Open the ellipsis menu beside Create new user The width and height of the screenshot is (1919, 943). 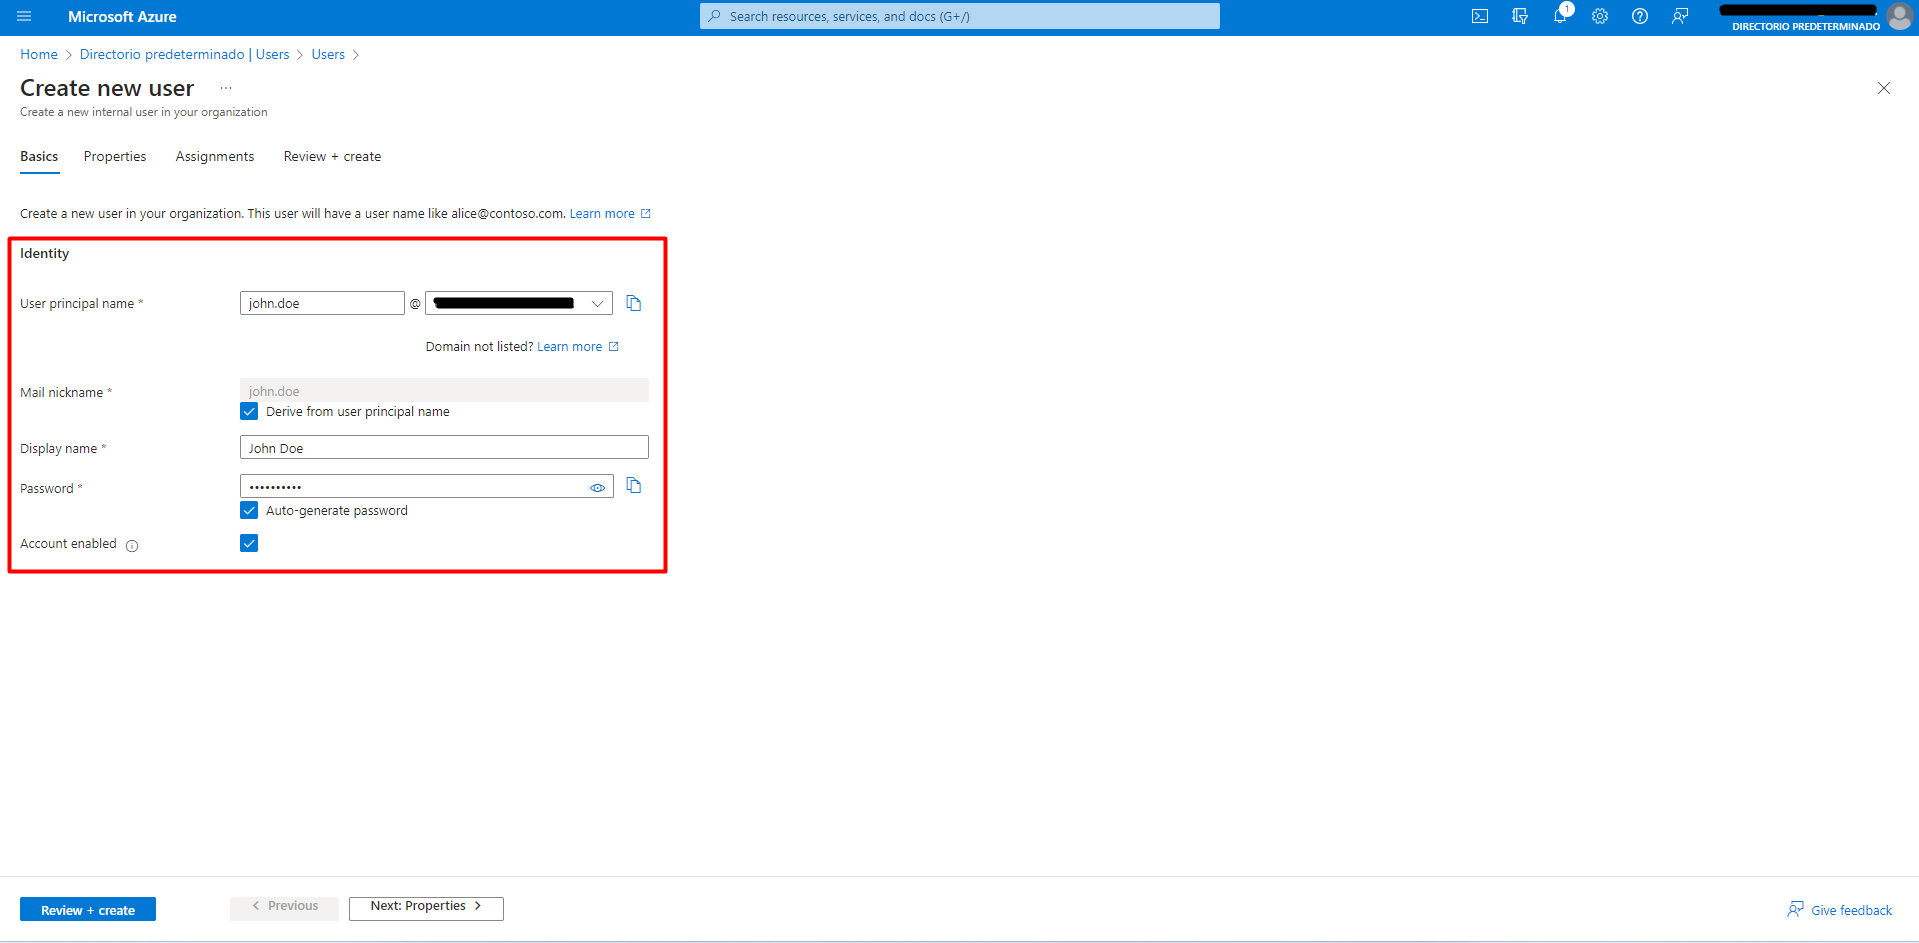226,88
